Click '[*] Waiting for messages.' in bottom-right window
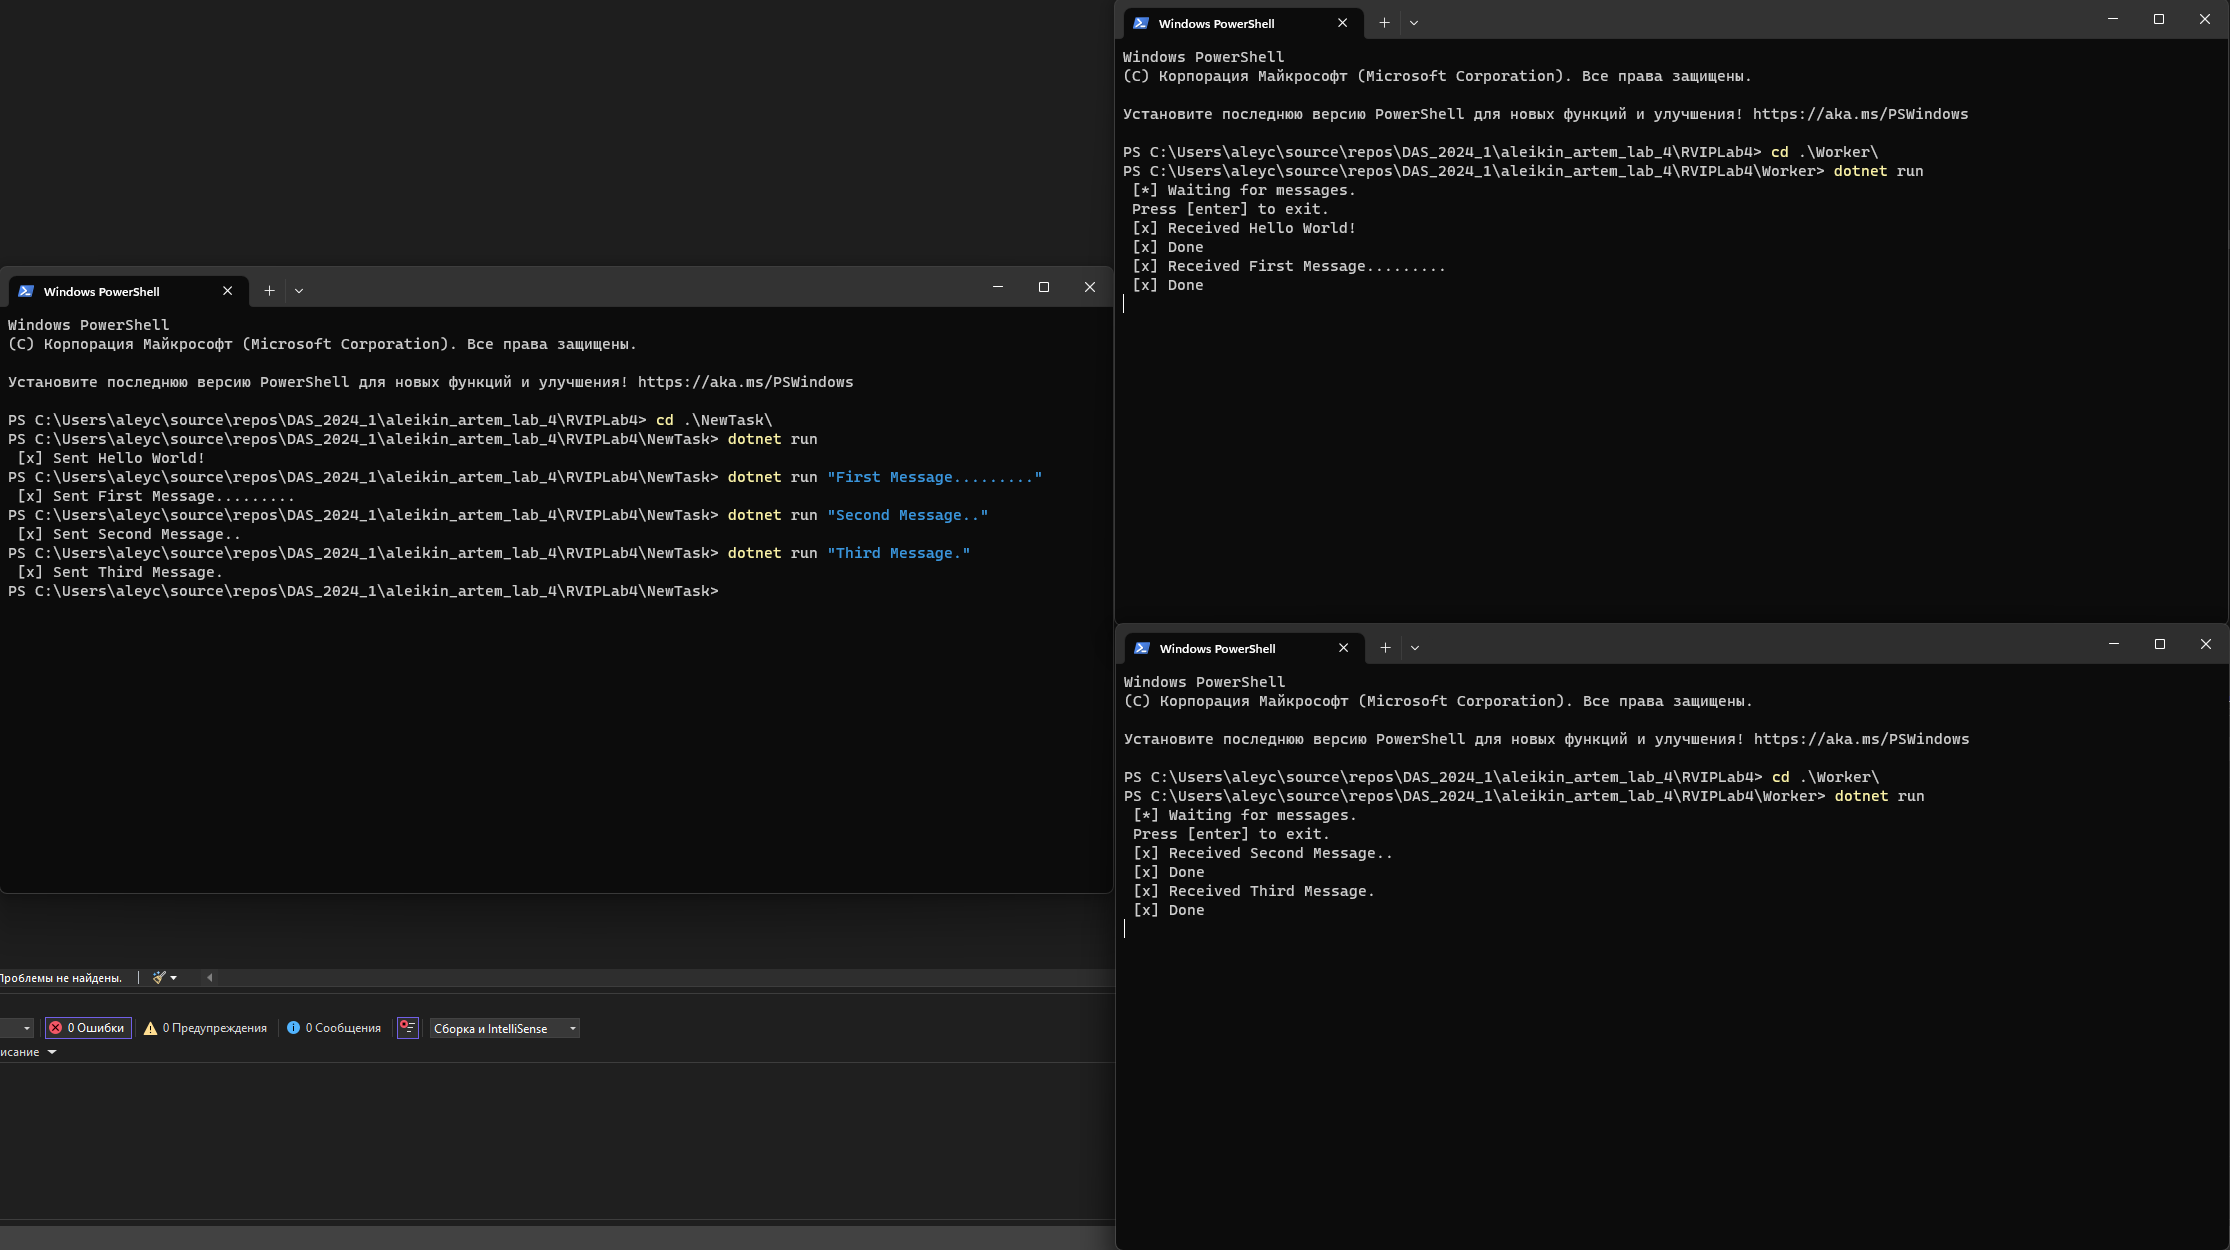This screenshot has width=2230, height=1250. point(1245,815)
